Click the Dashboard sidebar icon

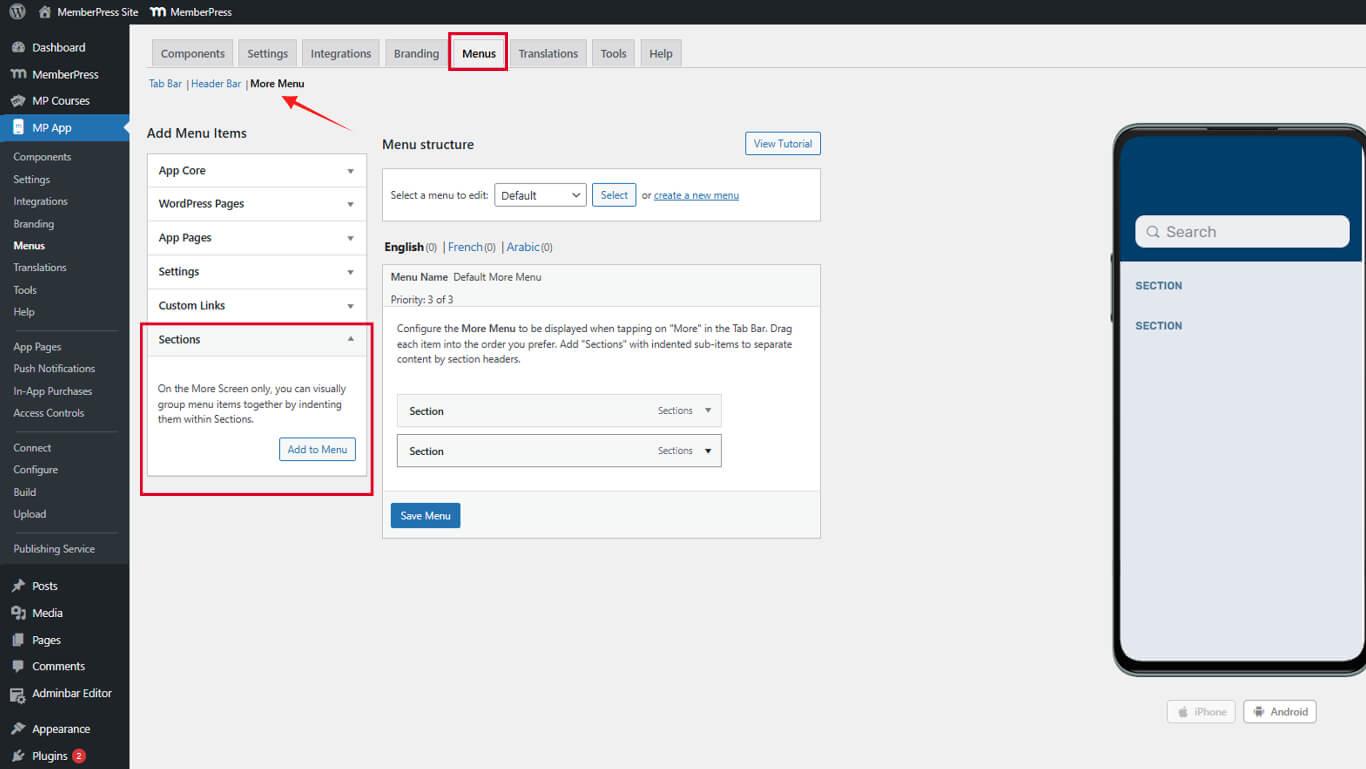18,47
